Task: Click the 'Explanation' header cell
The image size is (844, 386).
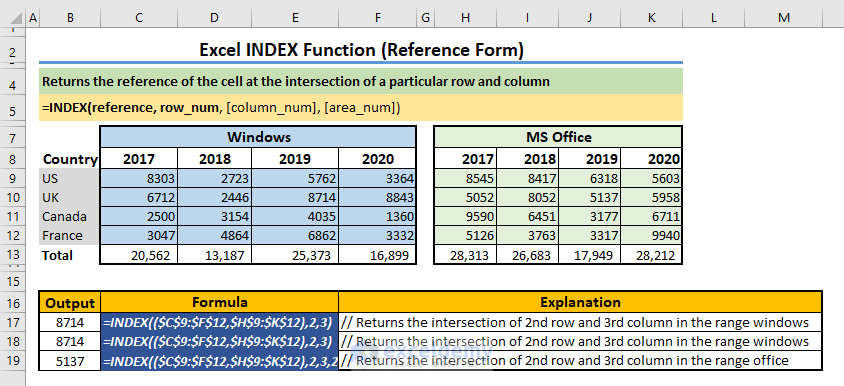Action: (x=580, y=303)
